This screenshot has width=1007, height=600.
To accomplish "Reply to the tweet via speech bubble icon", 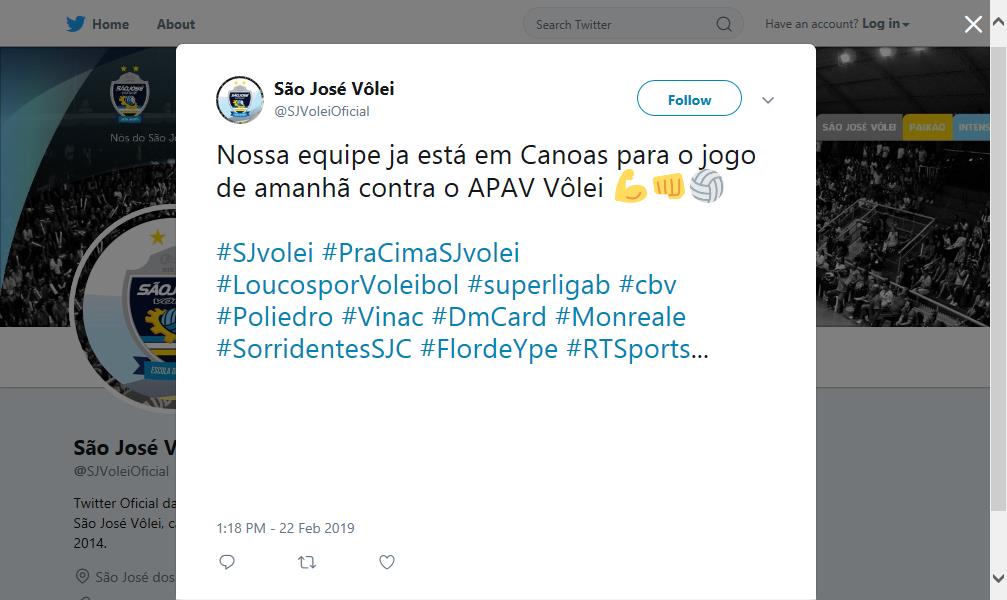I will coord(227,562).
